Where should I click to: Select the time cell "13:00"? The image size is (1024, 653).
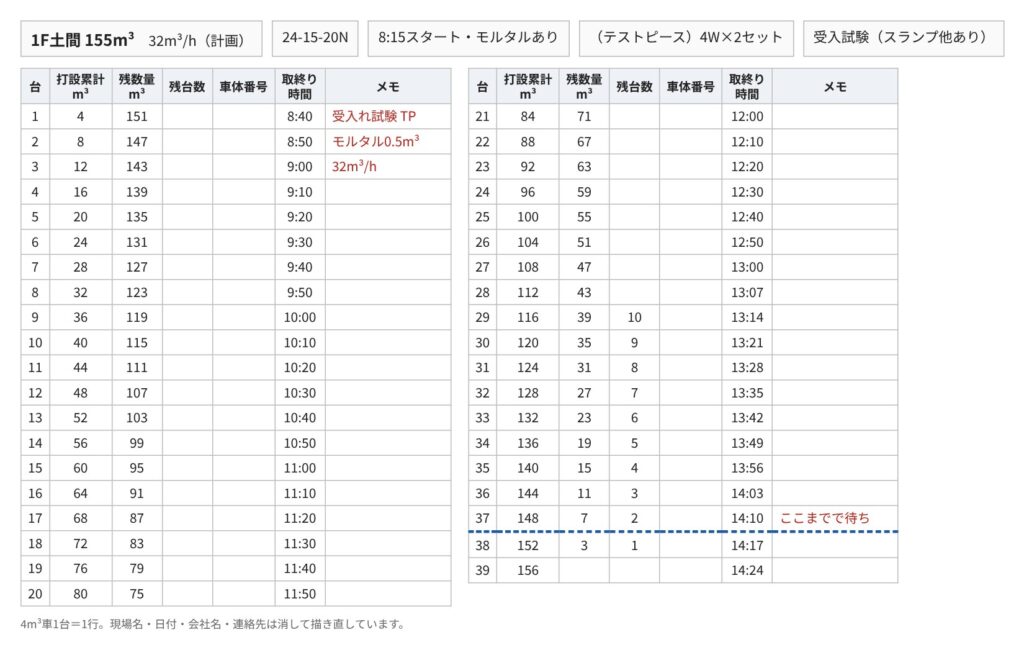(747, 267)
